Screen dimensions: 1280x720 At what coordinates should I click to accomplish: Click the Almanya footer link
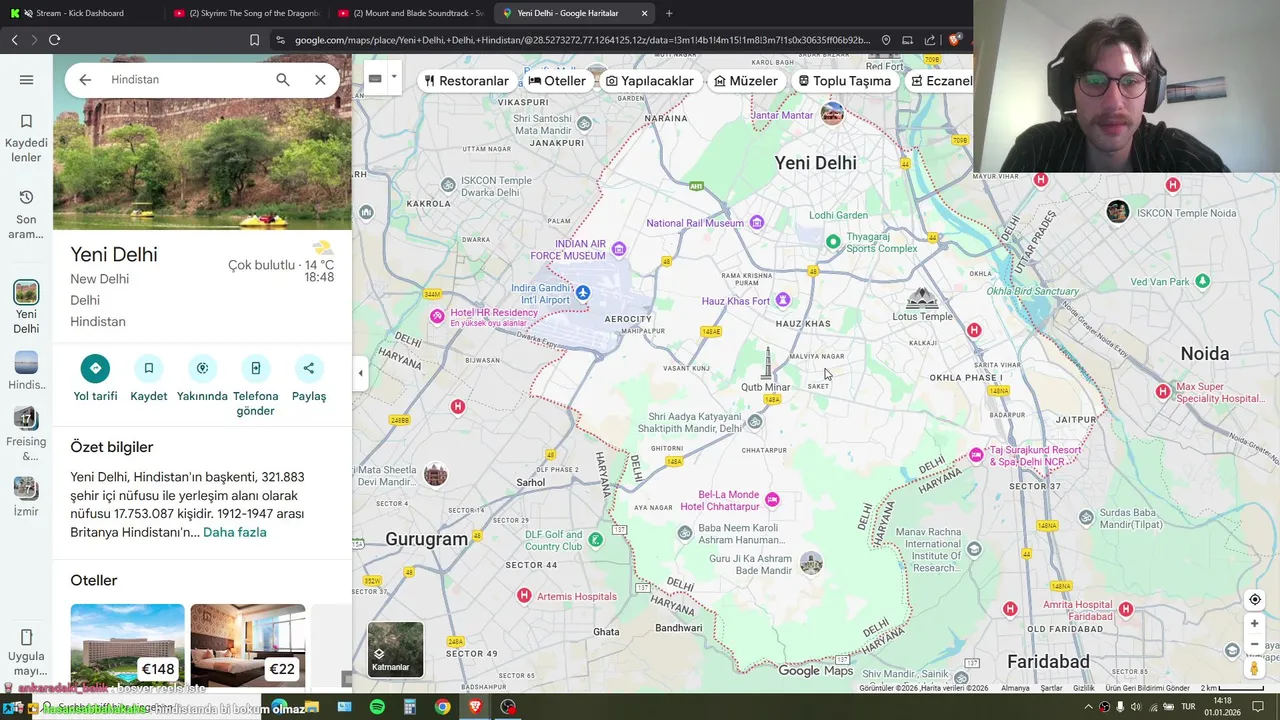(x=1015, y=688)
